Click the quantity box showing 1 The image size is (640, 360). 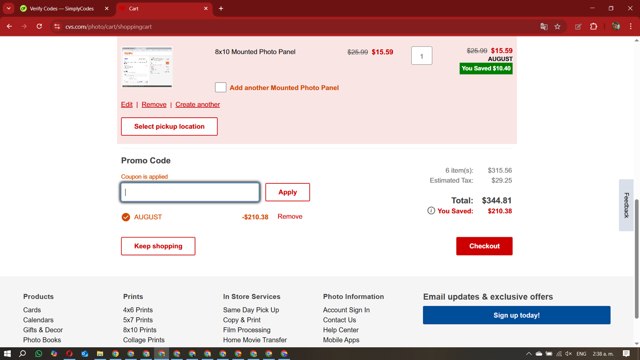click(x=422, y=56)
